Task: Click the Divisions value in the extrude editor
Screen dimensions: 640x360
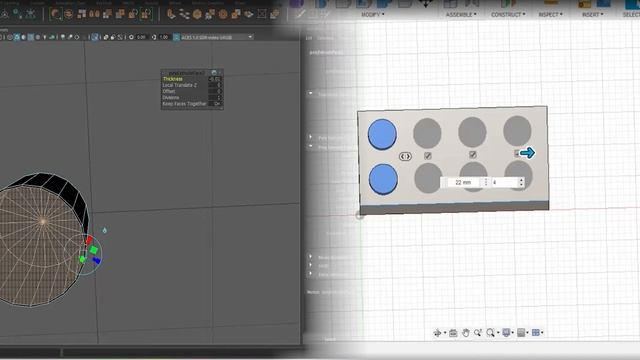Action: click(x=215, y=98)
